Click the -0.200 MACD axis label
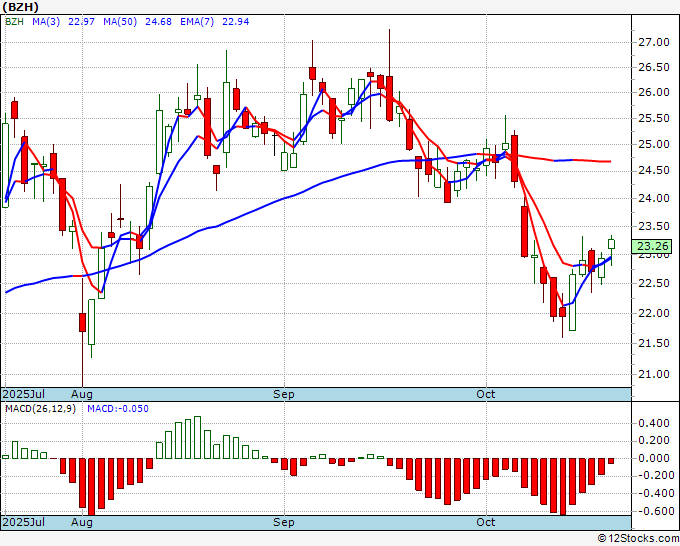 [x=656, y=476]
